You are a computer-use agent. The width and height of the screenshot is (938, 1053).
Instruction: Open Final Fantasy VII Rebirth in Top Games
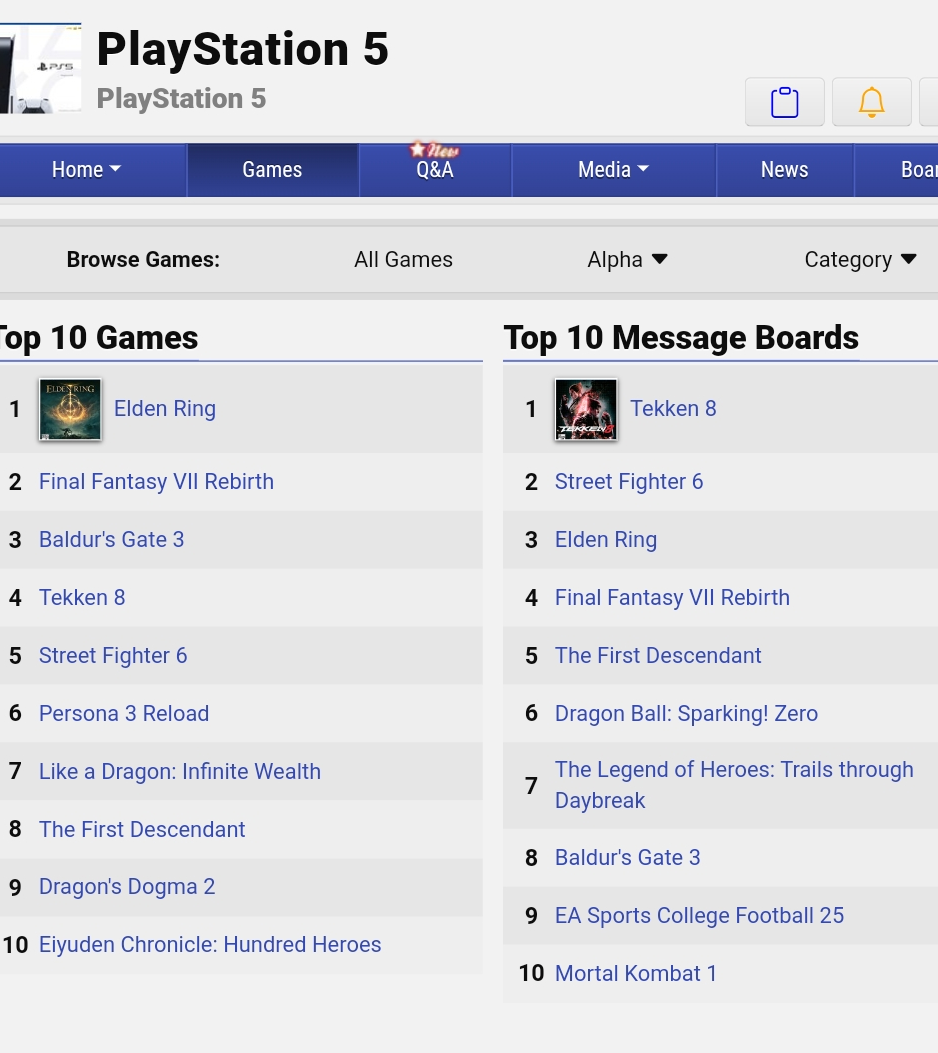pyautogui.click(x=156, y=482)
